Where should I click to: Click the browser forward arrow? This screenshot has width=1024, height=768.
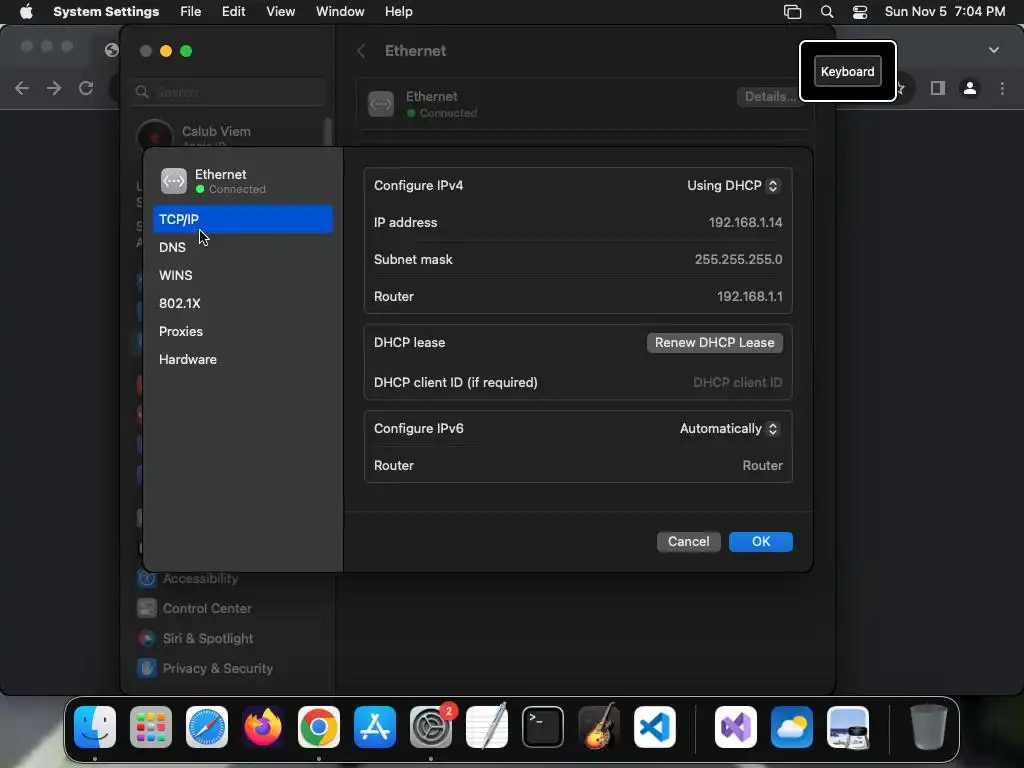[x=54, y=88]
